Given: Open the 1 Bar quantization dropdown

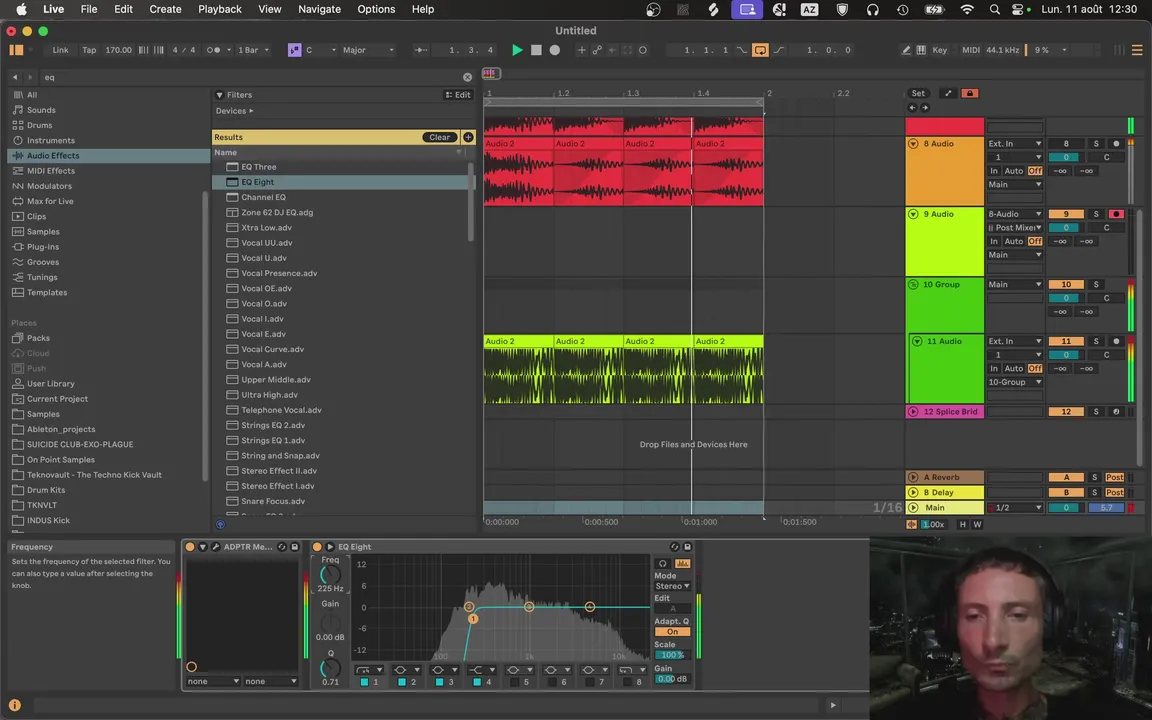Looking at the screenshot, I should 252,50.
